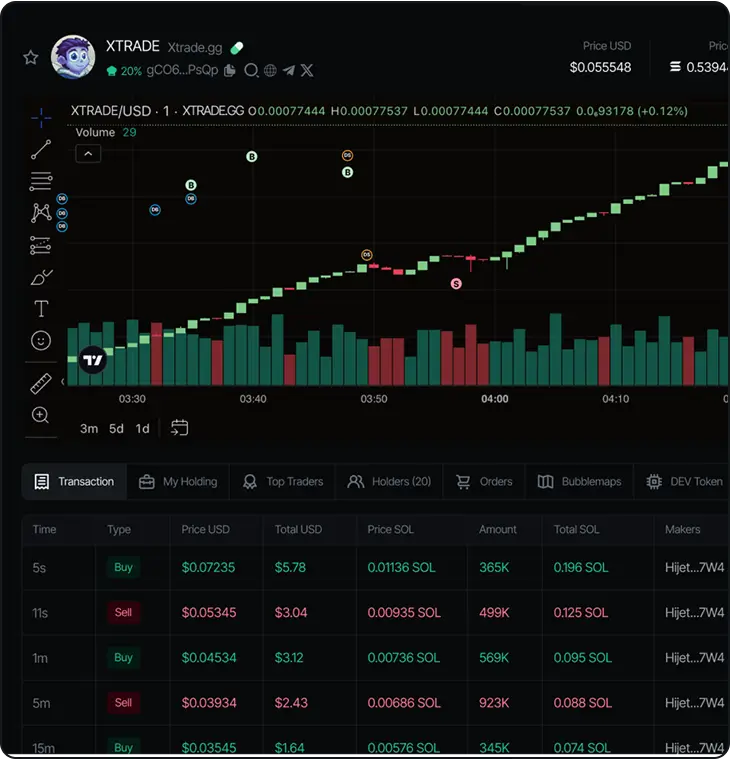The width and height of the screenshot is (730, 759).
Task: Click the Makers column header
Action: (683, 530)
